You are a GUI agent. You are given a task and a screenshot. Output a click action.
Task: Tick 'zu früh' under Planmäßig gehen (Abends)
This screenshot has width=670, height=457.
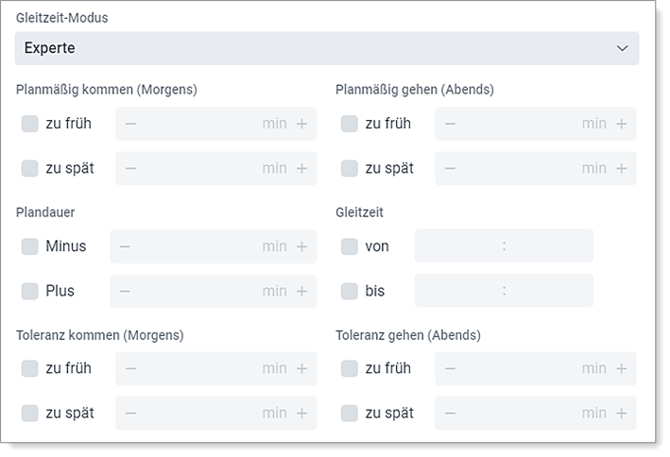point(349,124)
